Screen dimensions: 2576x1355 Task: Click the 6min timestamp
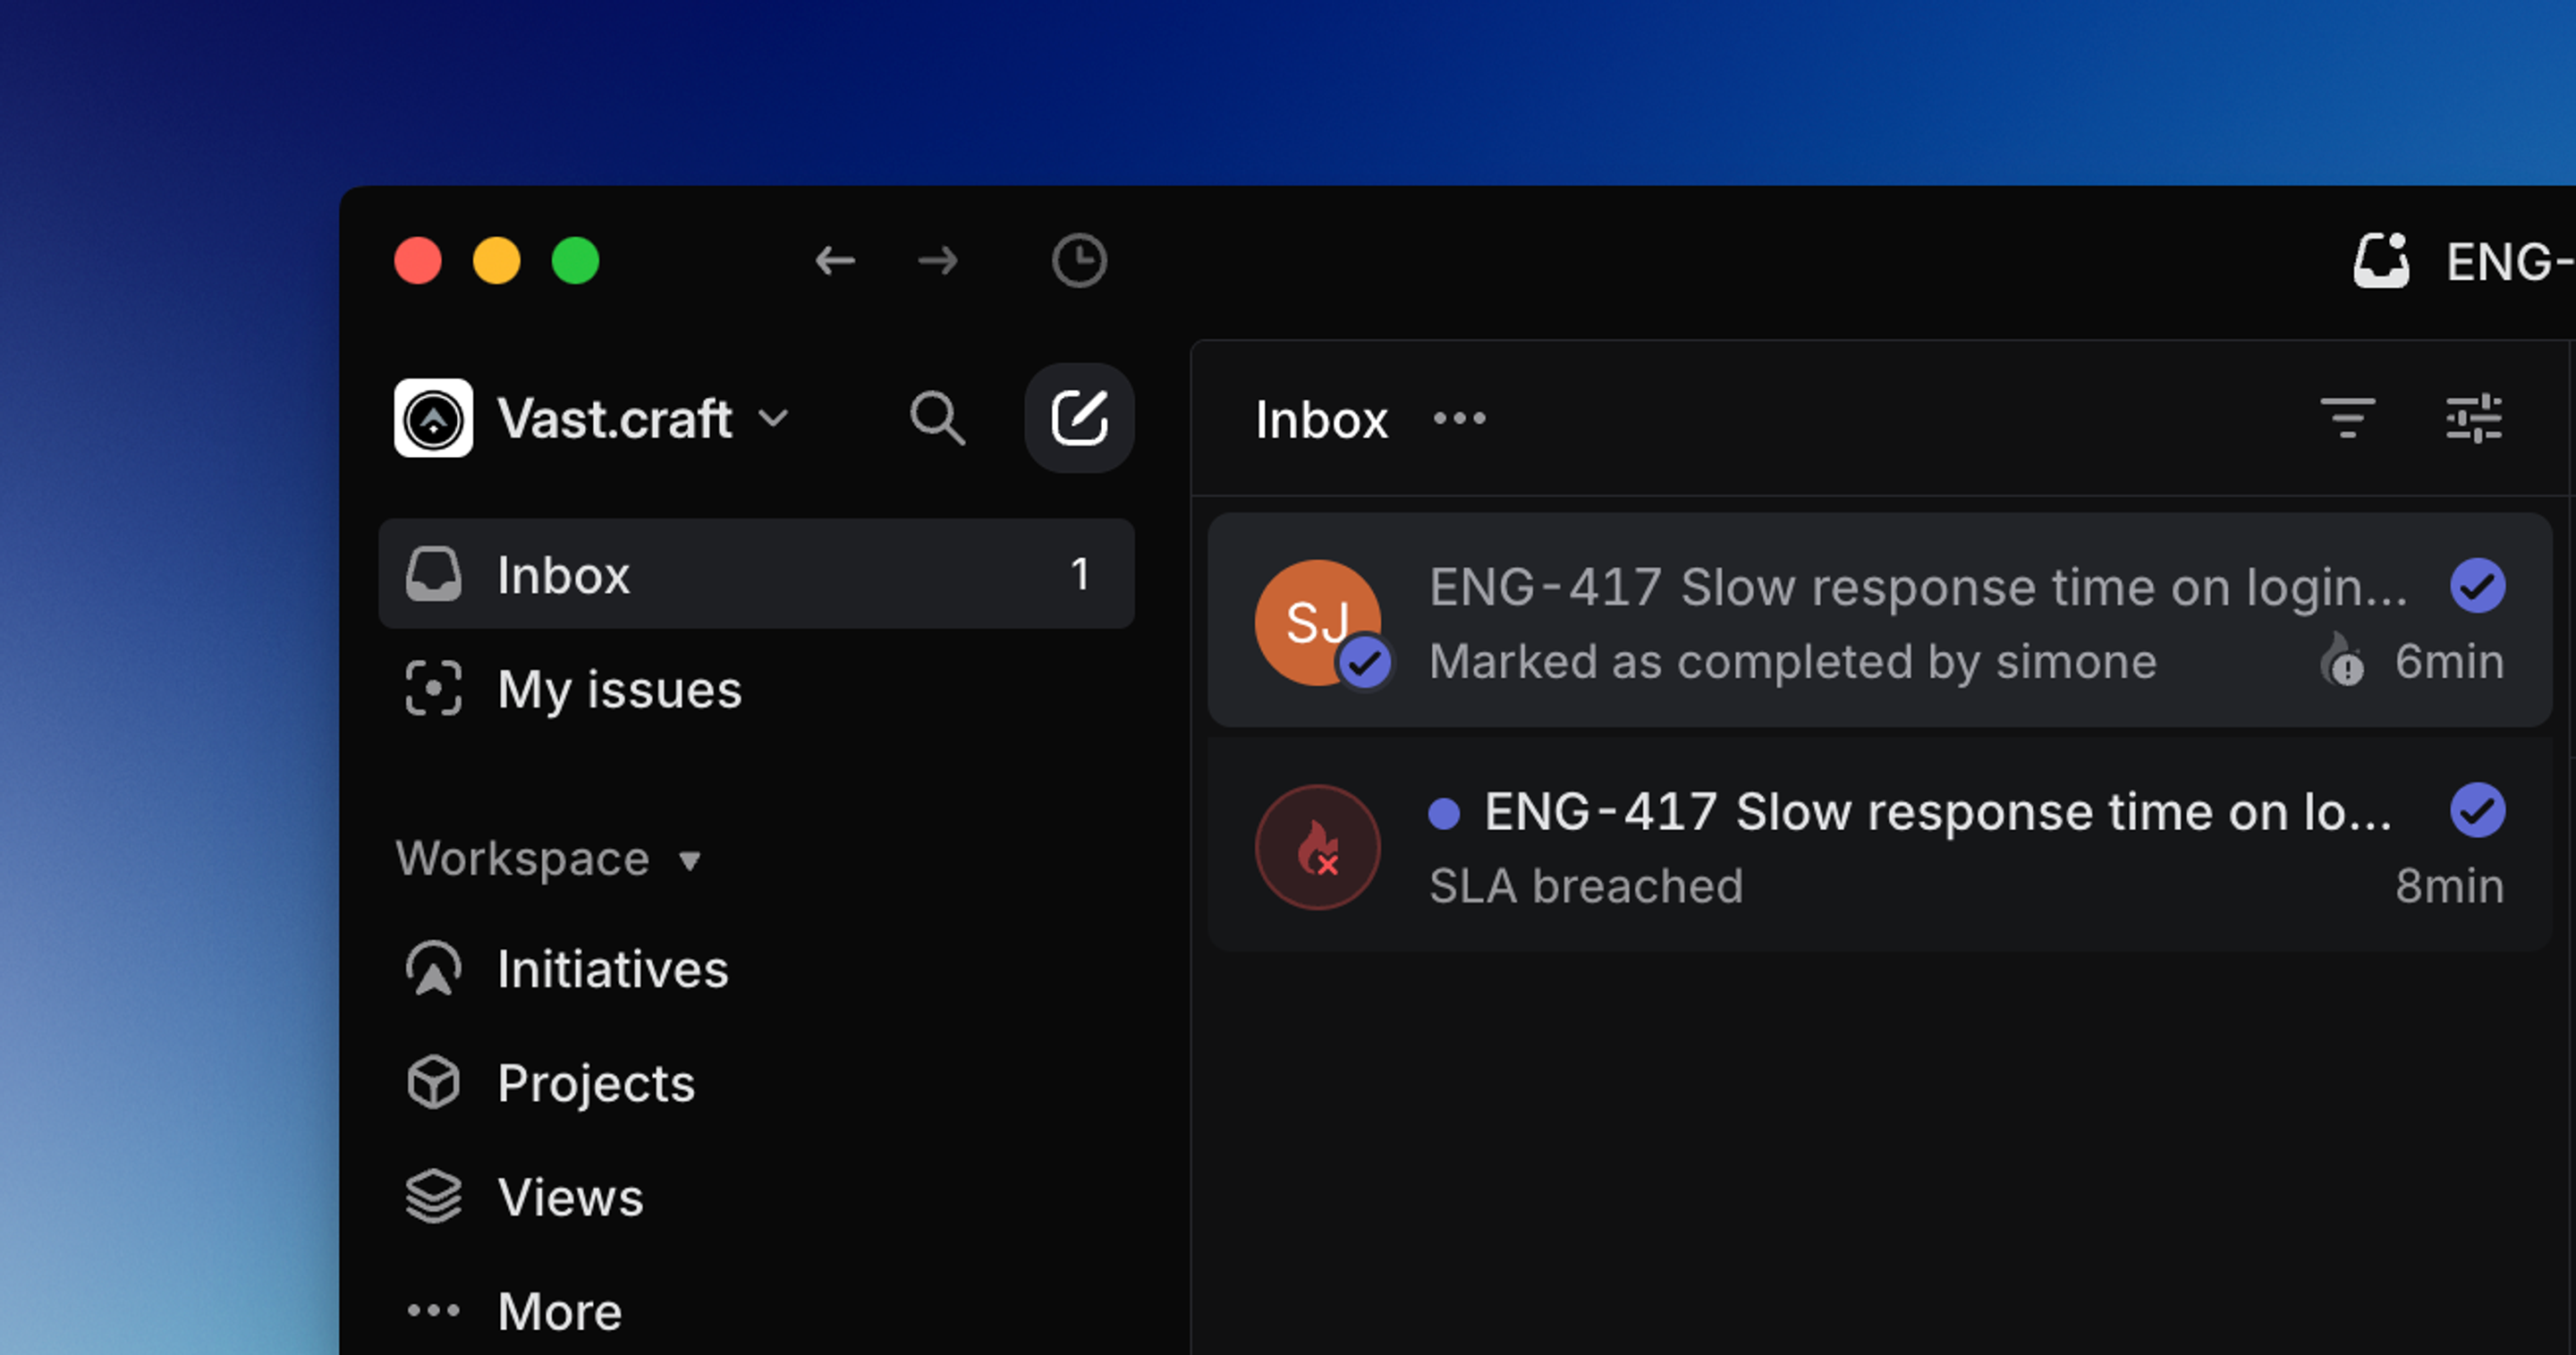pyautogui.click(x=2449, y=661)
